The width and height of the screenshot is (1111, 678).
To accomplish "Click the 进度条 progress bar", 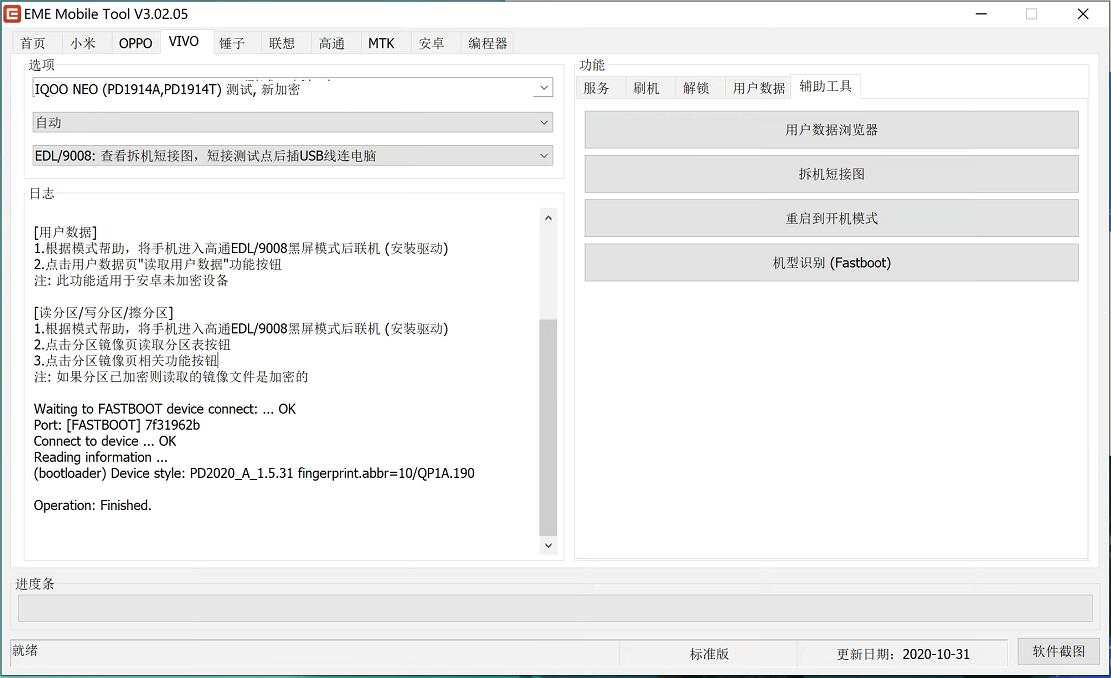I will pos(555,608).
